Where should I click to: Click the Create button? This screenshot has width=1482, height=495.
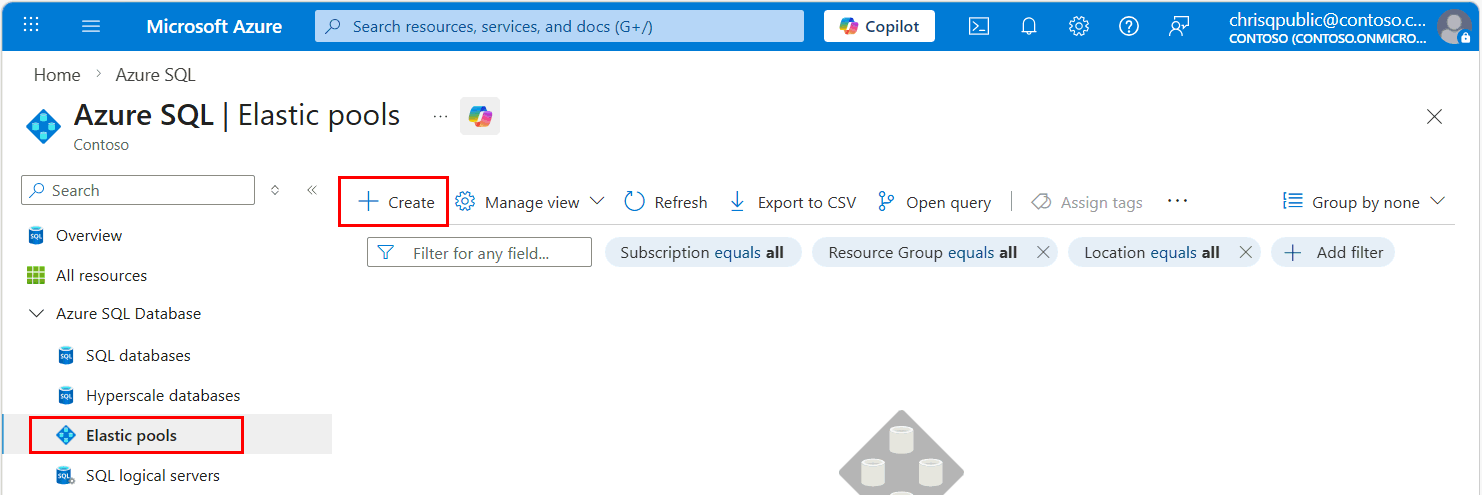(x=396, y=202)
